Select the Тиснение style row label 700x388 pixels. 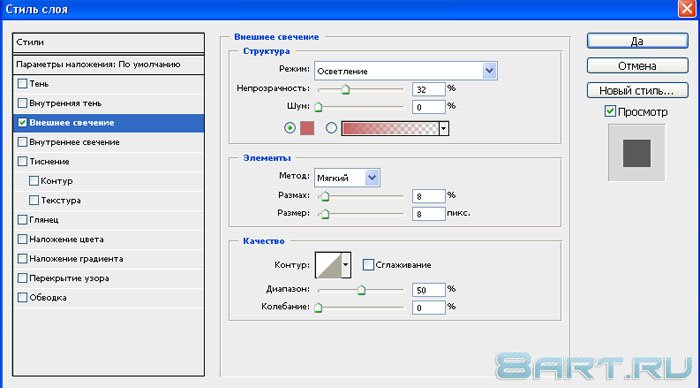pos(49,161)
